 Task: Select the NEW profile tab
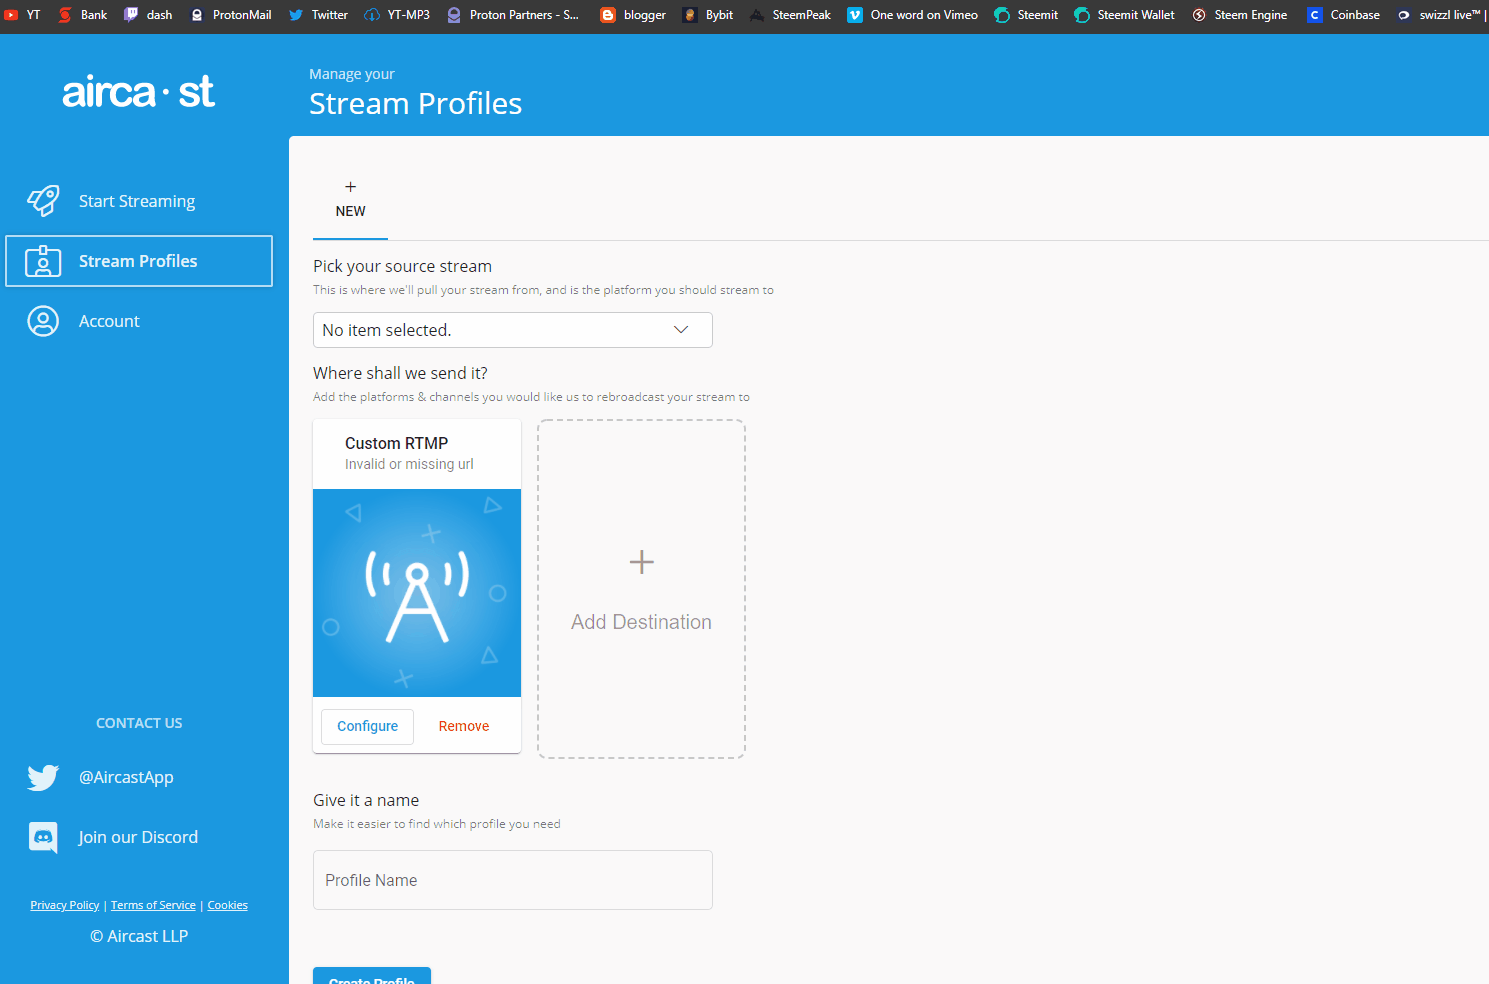[x=350, y=200]
